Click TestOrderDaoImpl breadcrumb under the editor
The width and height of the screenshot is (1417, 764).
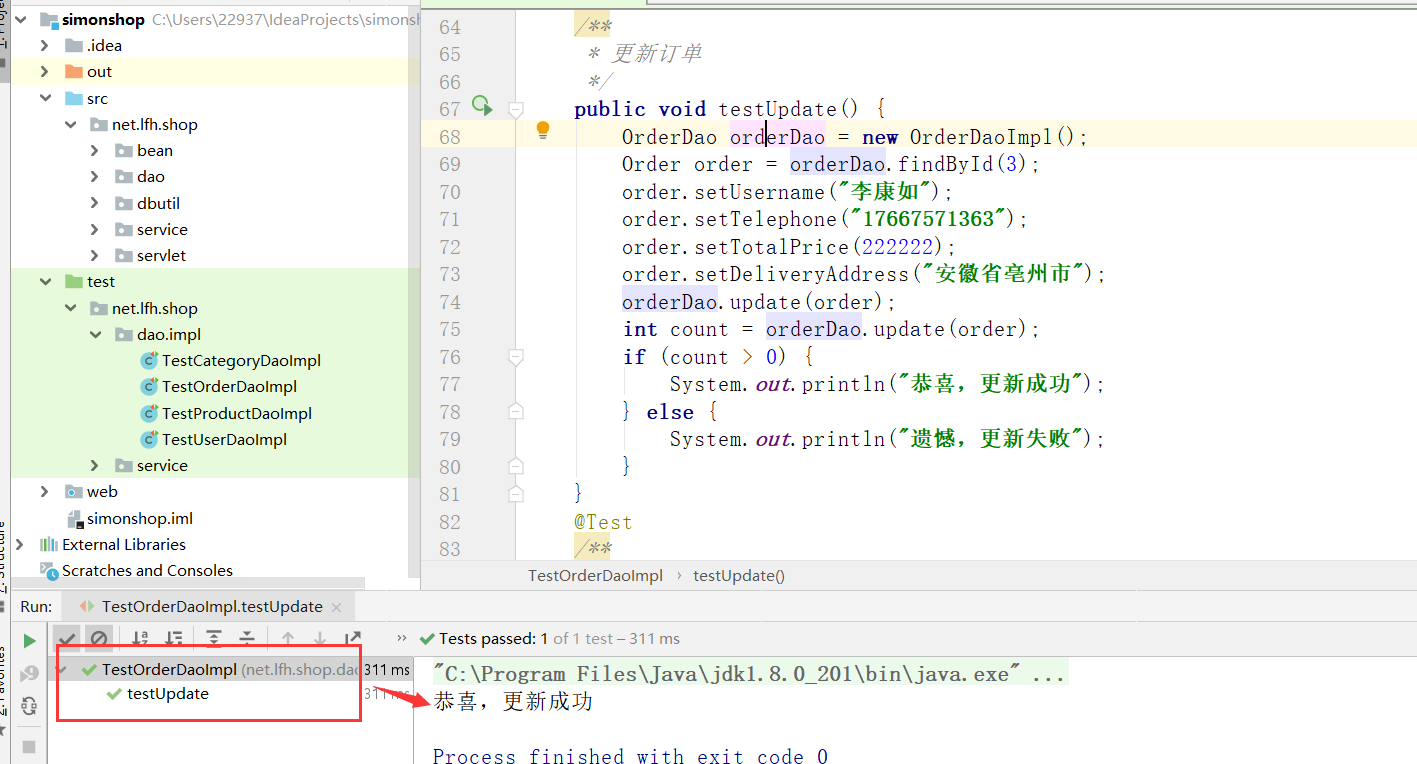pyautogui.click(x=595, y=575)
